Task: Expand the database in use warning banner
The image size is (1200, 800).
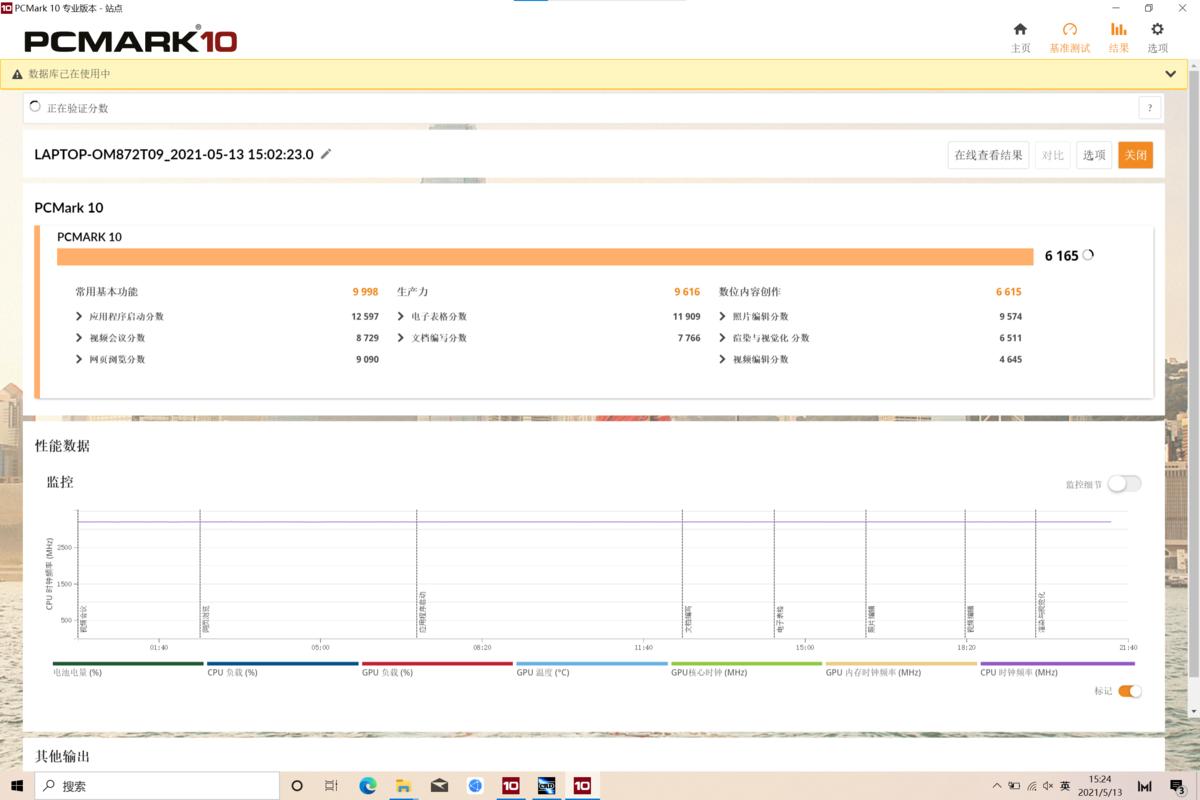Action: click(1170, 74)
